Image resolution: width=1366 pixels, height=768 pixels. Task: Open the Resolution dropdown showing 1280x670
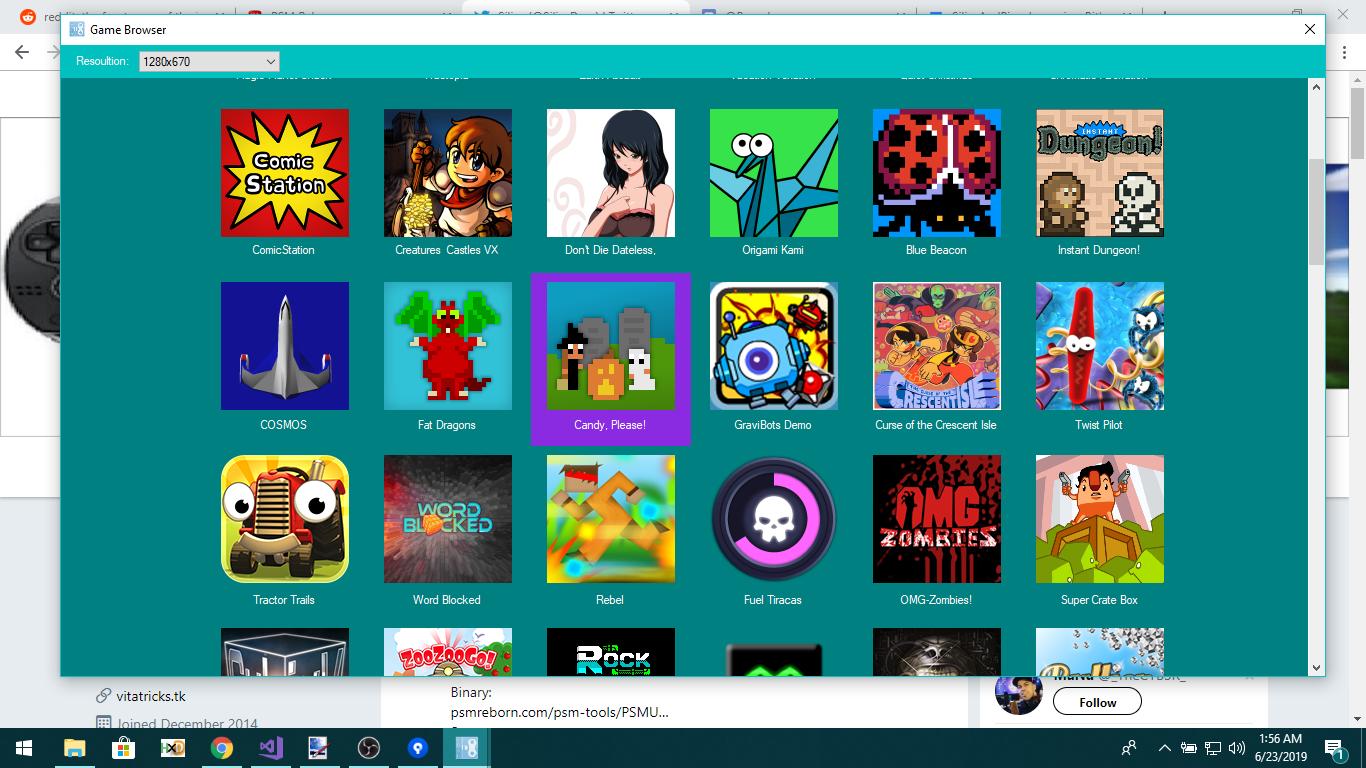(x=209, y=61)
